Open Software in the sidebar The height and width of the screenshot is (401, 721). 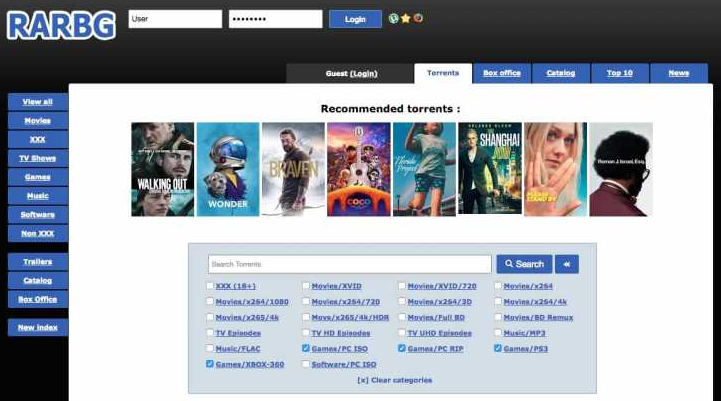point(38,215)
